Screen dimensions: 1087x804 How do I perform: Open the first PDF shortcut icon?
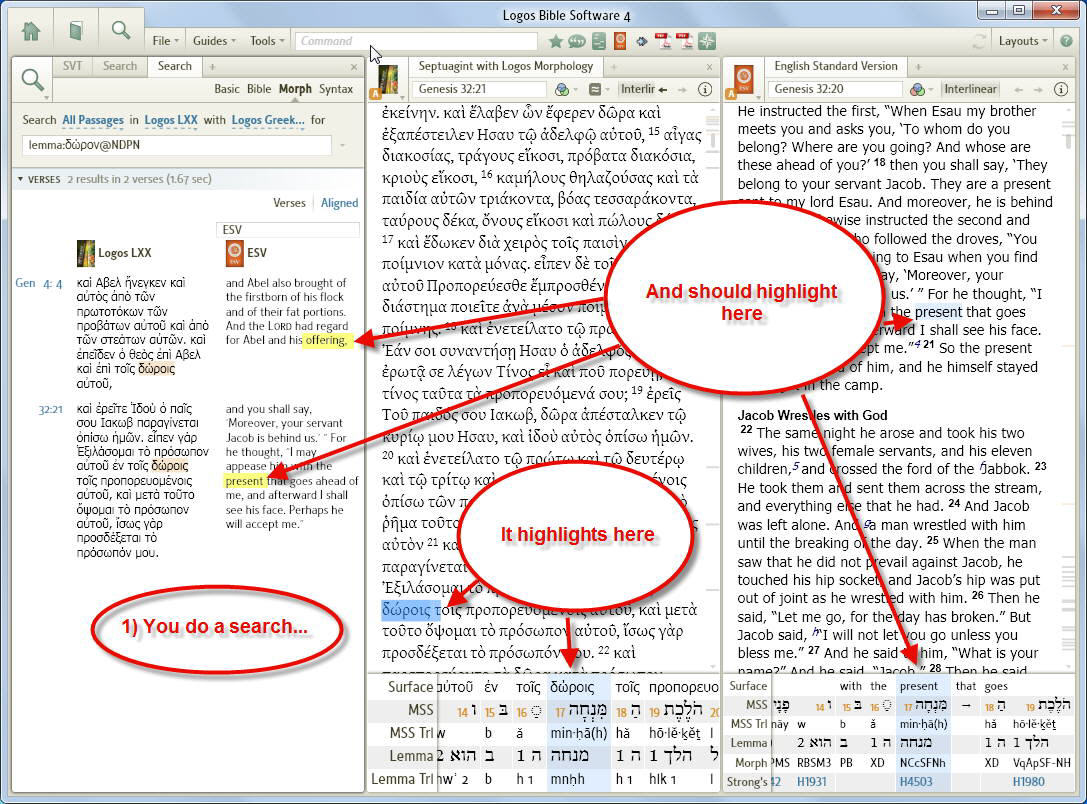[x=663, y=41]
